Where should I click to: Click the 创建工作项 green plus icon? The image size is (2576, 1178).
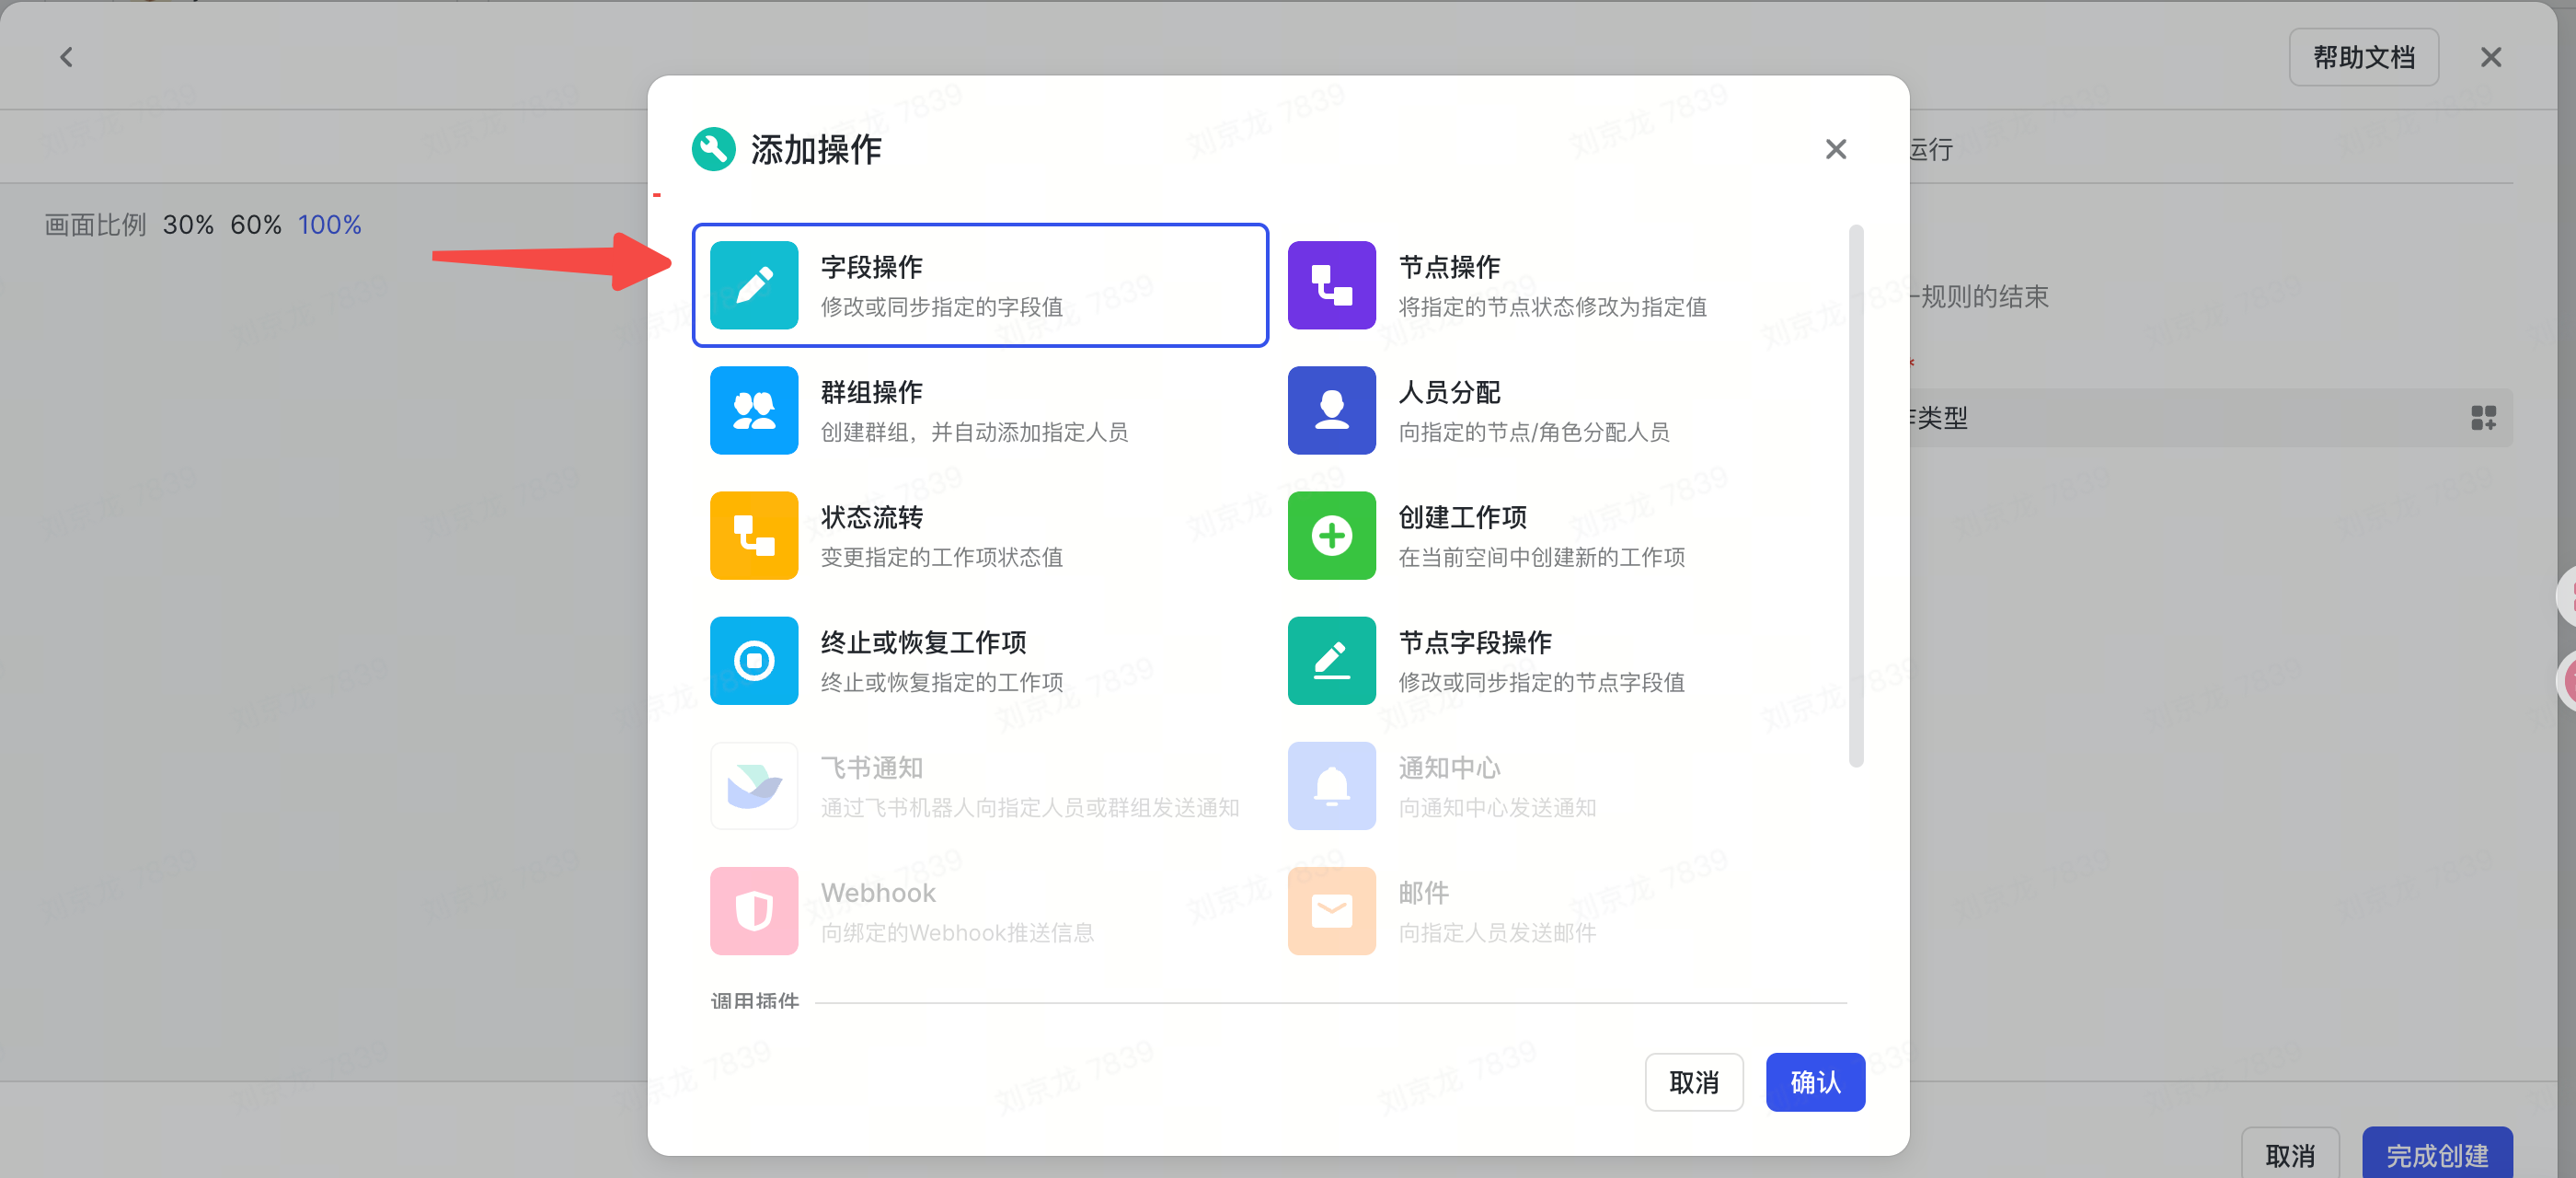click(x=1331, y=535)
